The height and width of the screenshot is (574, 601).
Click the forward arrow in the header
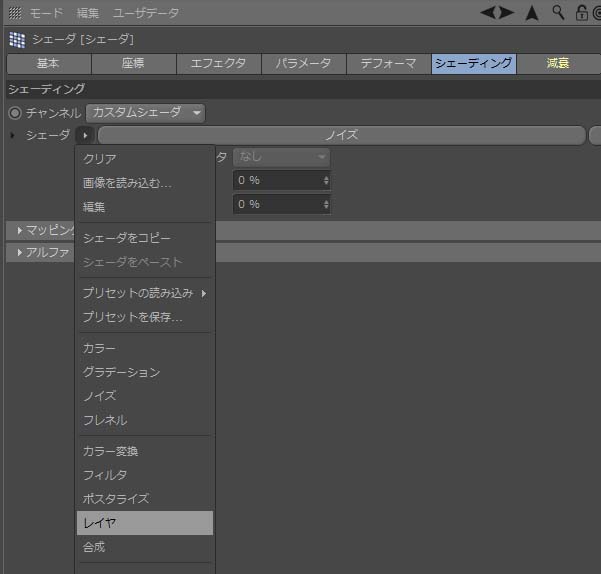coord(507,12)
